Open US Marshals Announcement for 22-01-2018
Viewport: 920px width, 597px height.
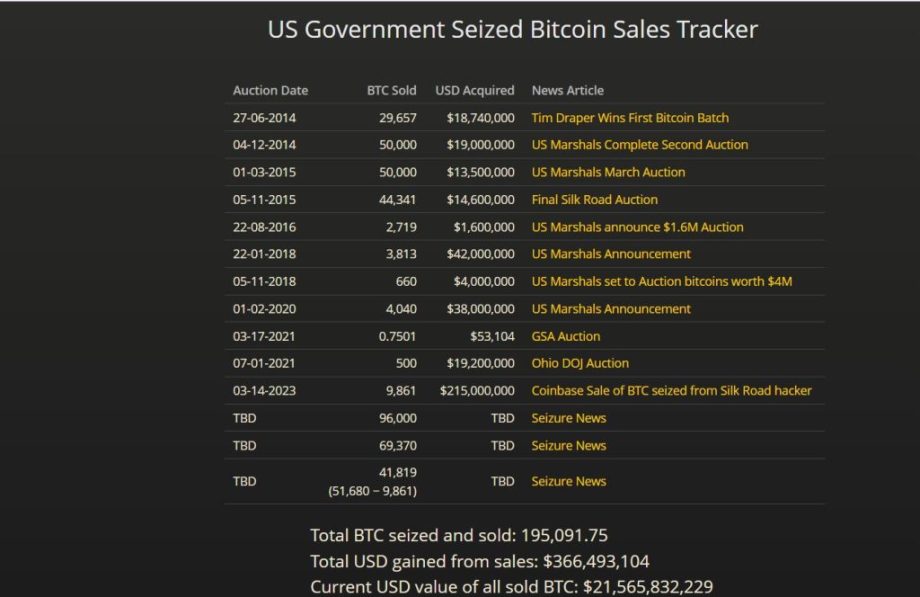coord(611,254)
